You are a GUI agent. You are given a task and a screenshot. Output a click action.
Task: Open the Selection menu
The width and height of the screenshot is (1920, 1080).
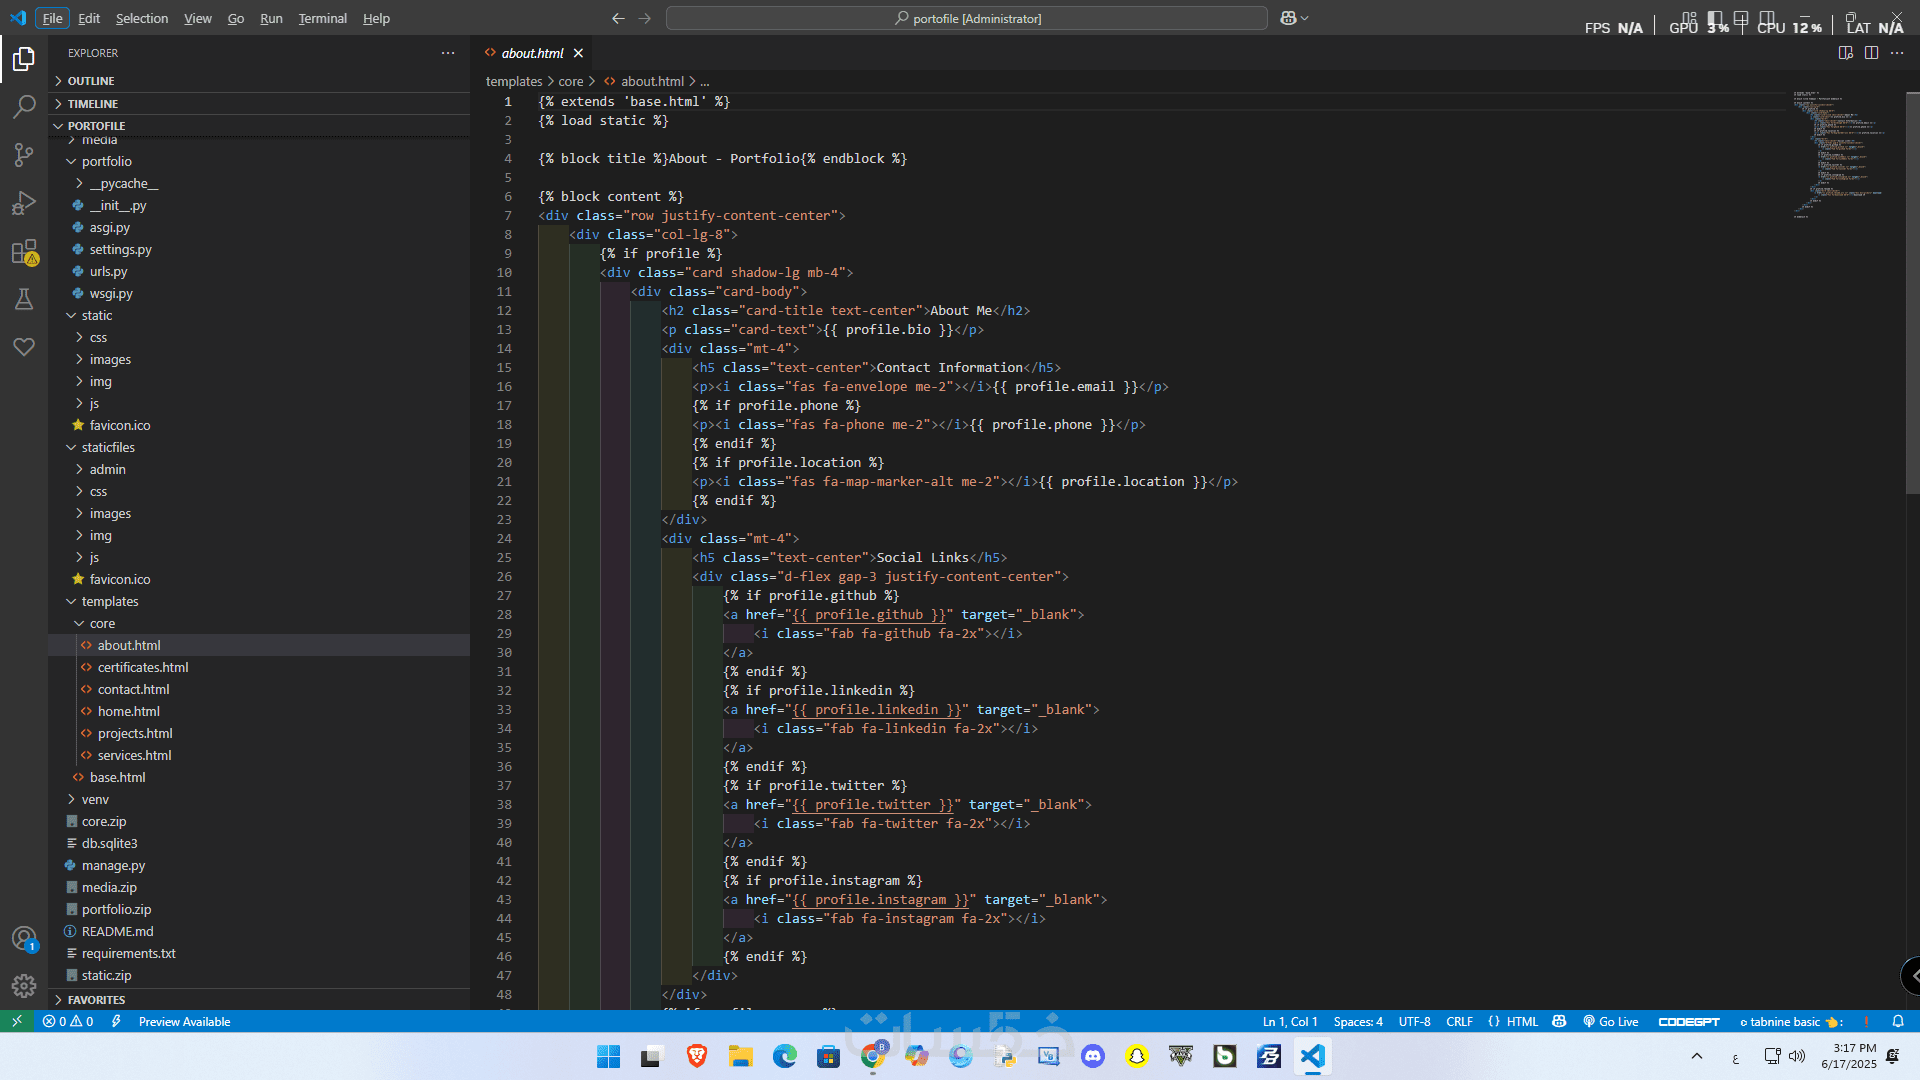(x=141, y=18)
